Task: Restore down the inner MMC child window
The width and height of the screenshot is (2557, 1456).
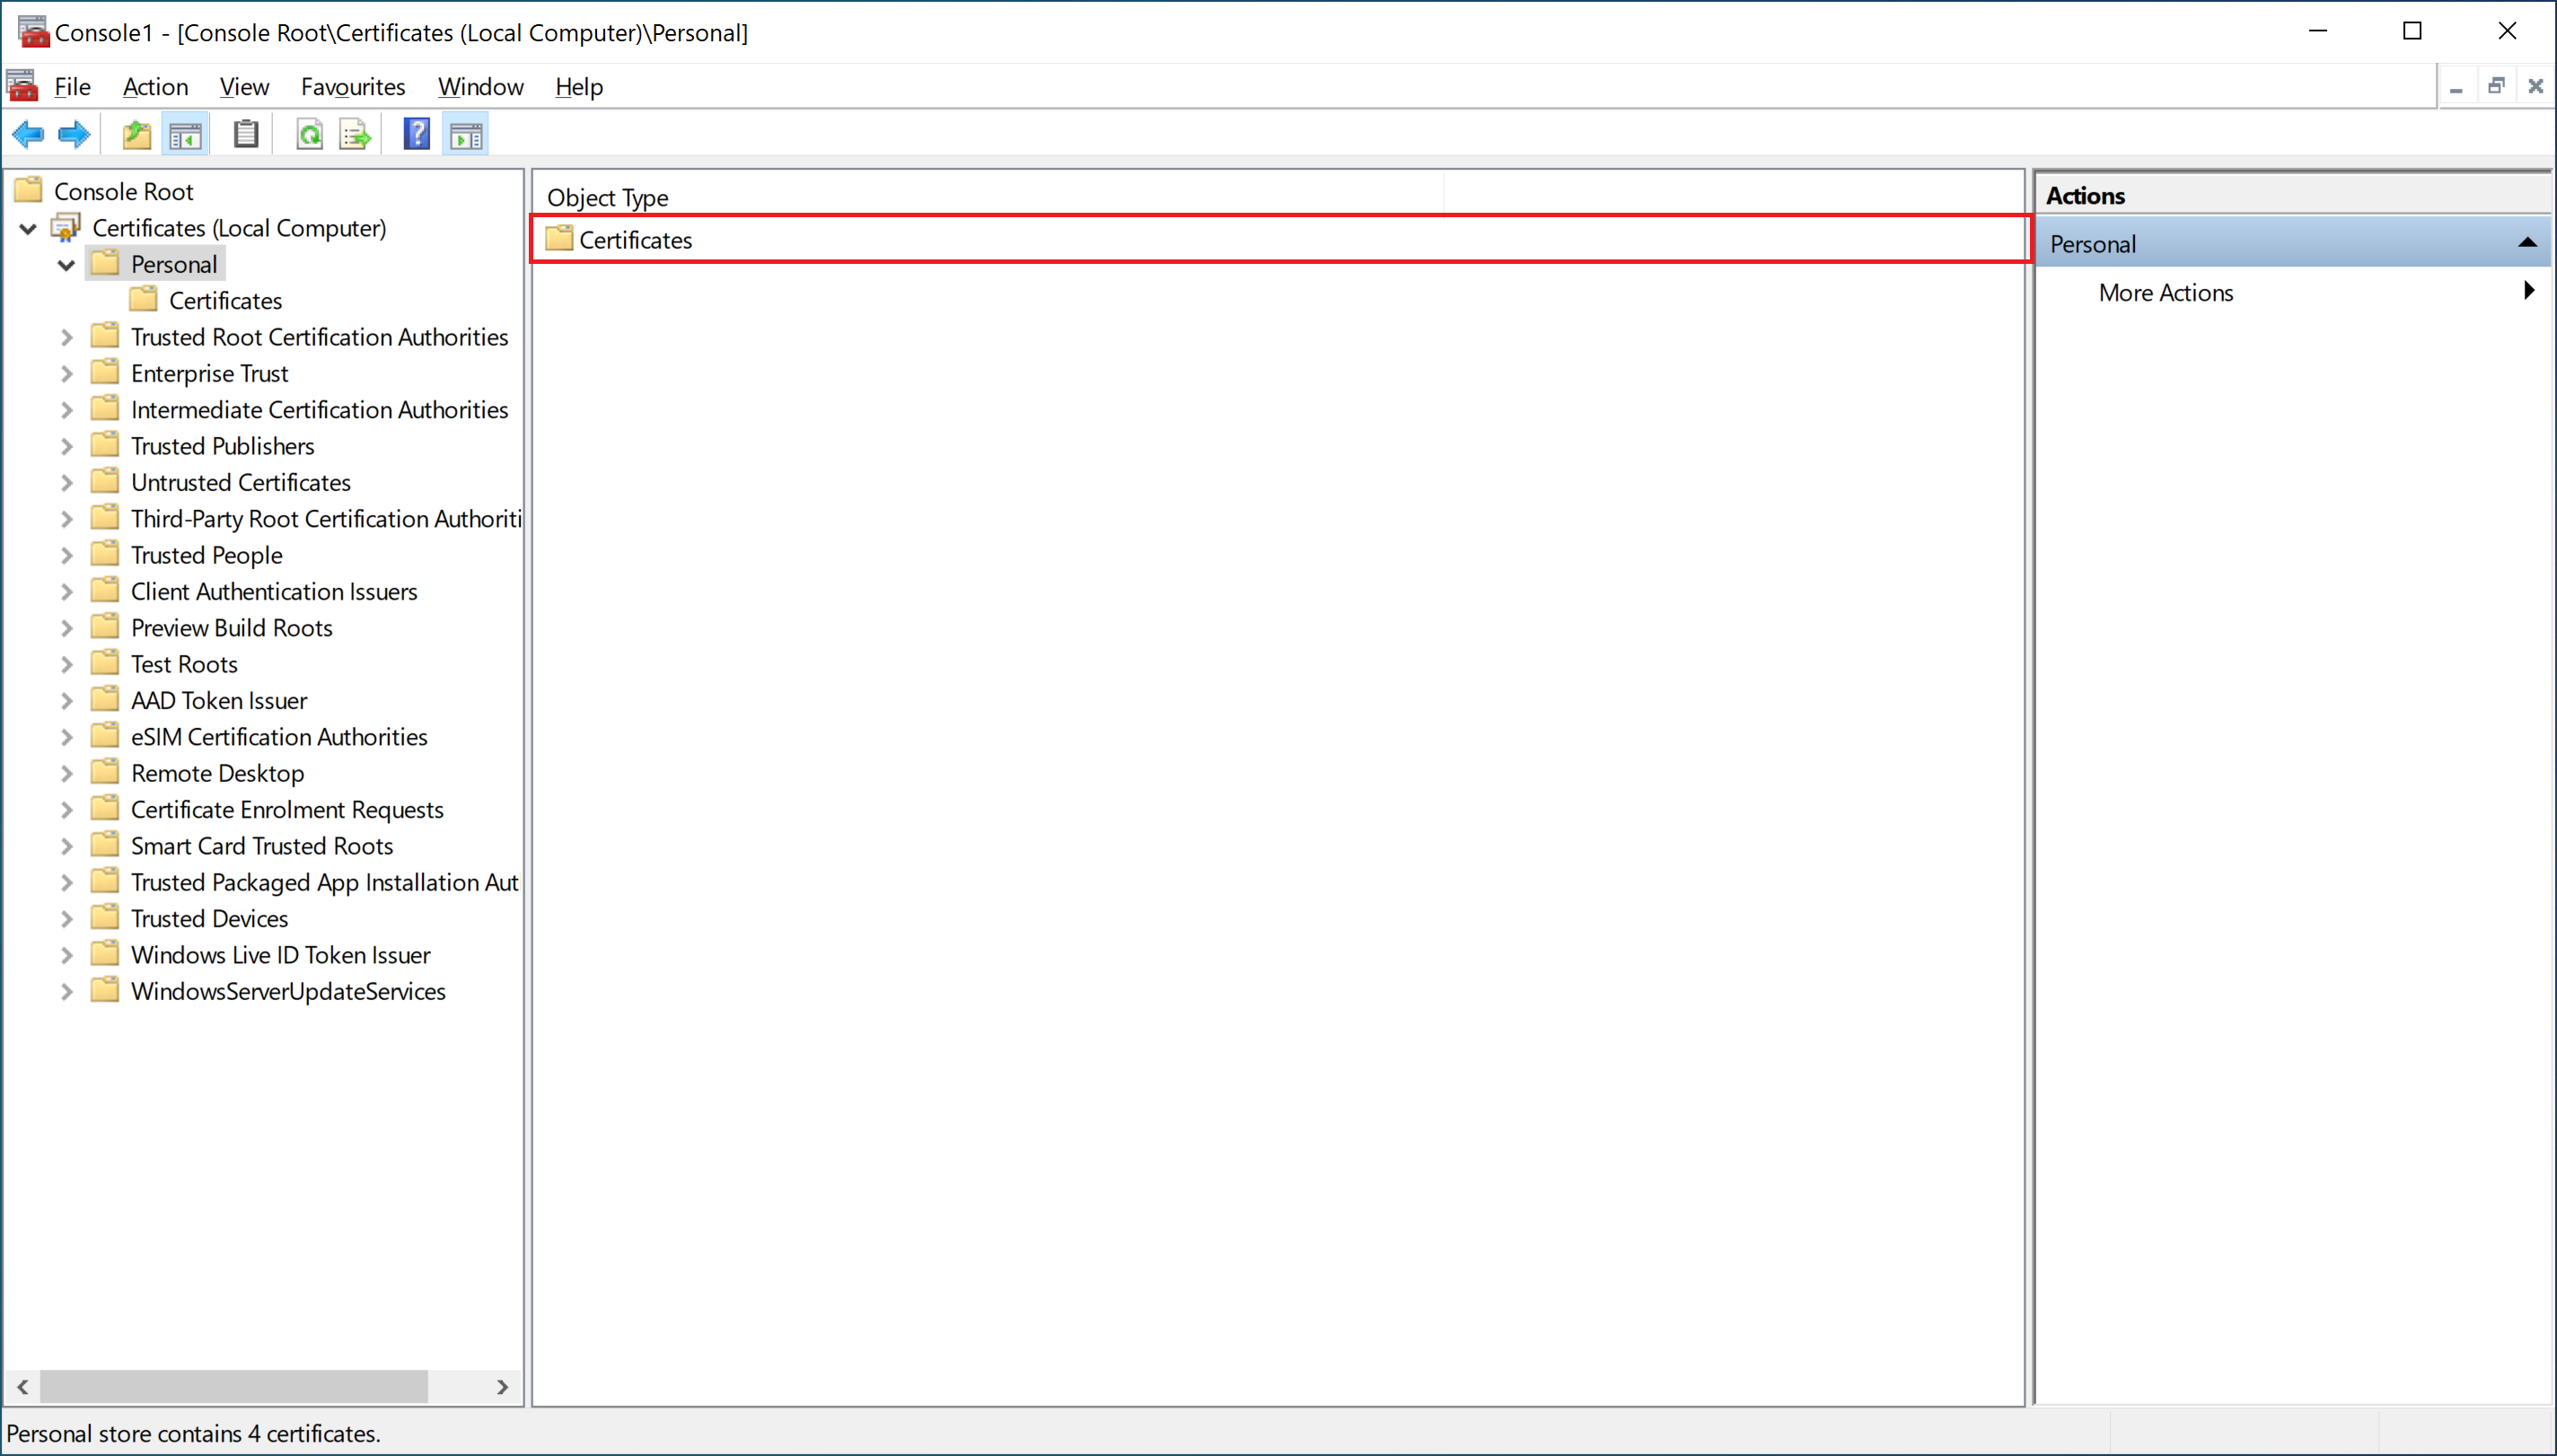Action: click(x=2496, y=86)
